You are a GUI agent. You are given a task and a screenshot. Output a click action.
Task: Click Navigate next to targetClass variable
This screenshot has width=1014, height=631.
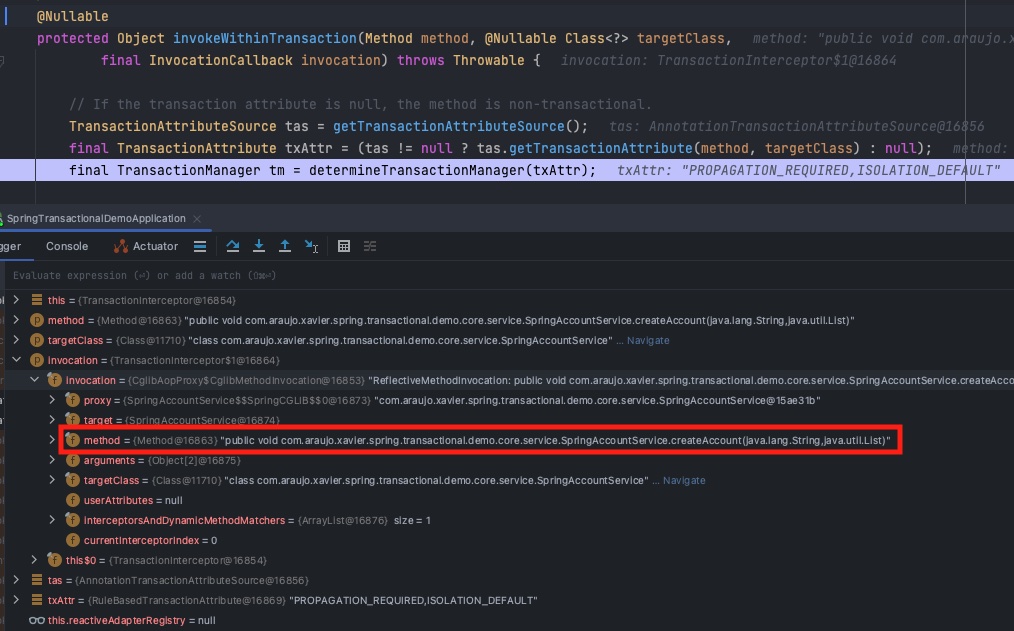click(x=647, y=340)
